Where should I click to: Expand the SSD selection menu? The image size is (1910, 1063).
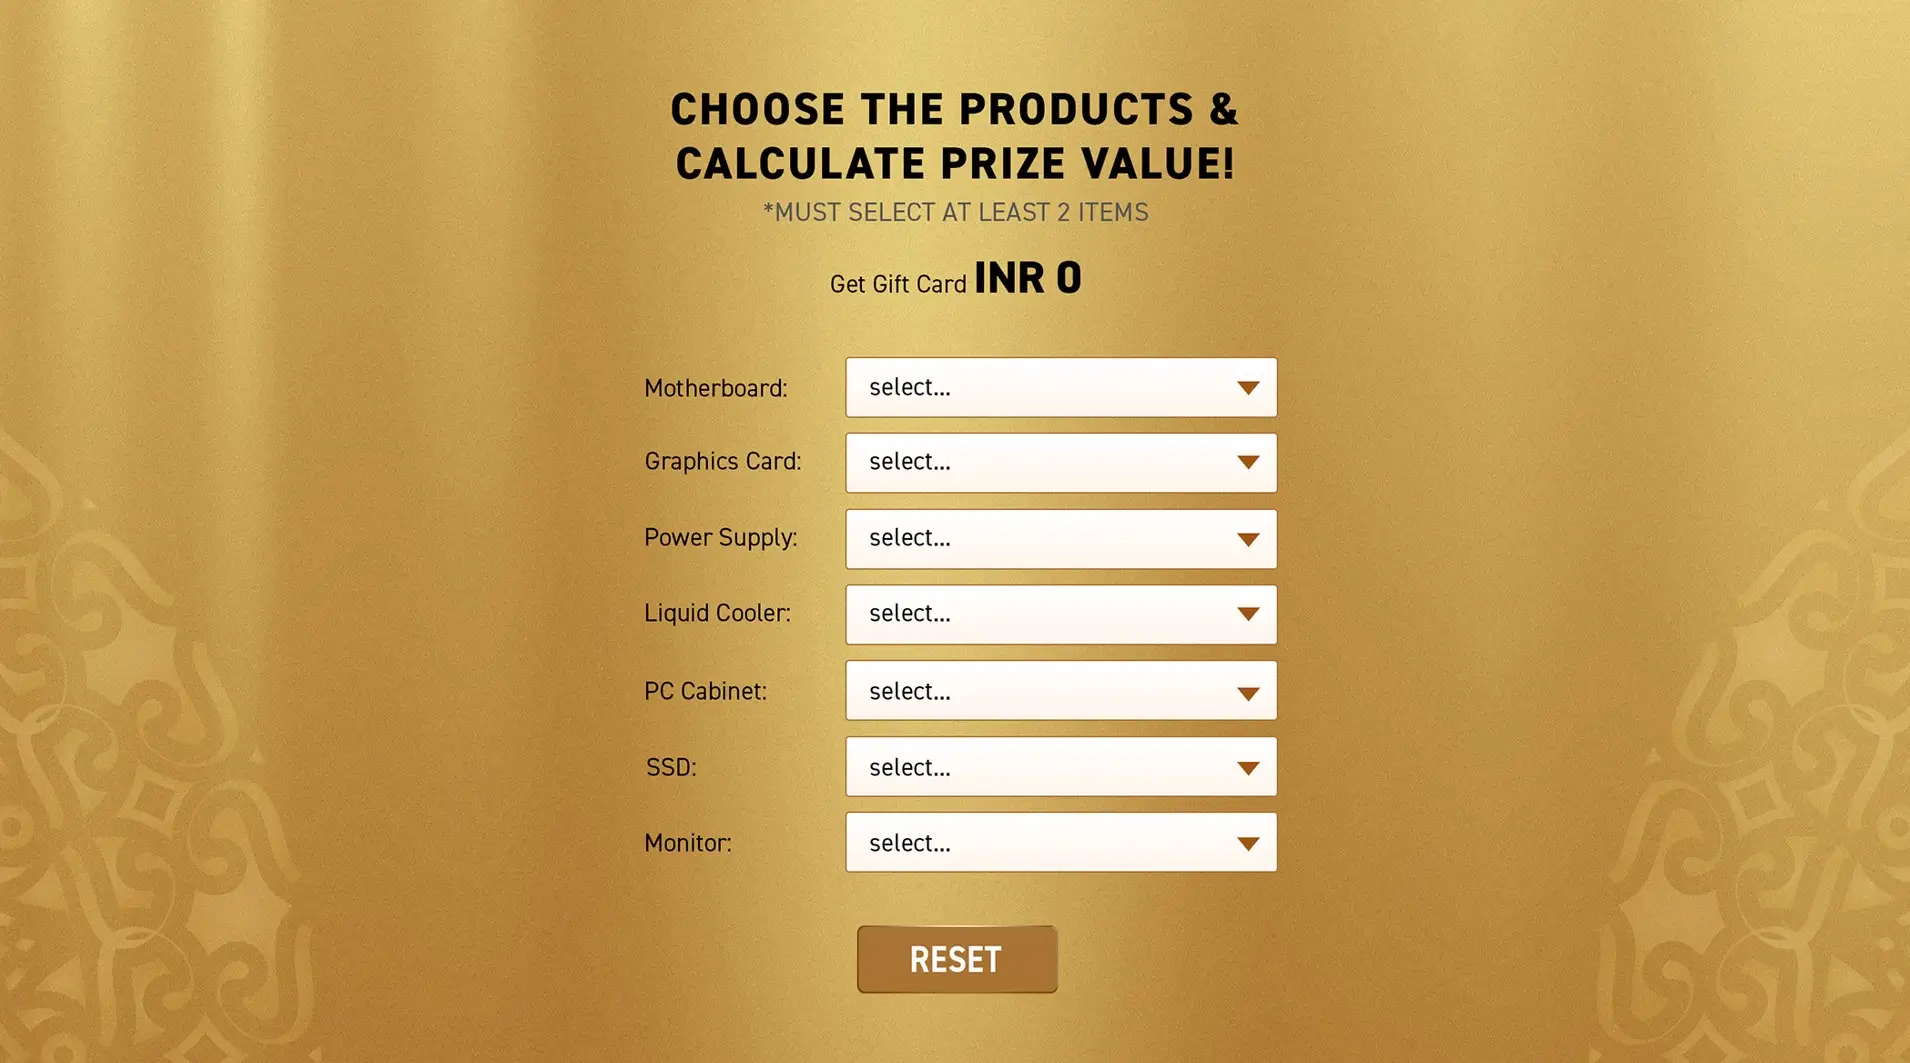tap(1060, 766)
